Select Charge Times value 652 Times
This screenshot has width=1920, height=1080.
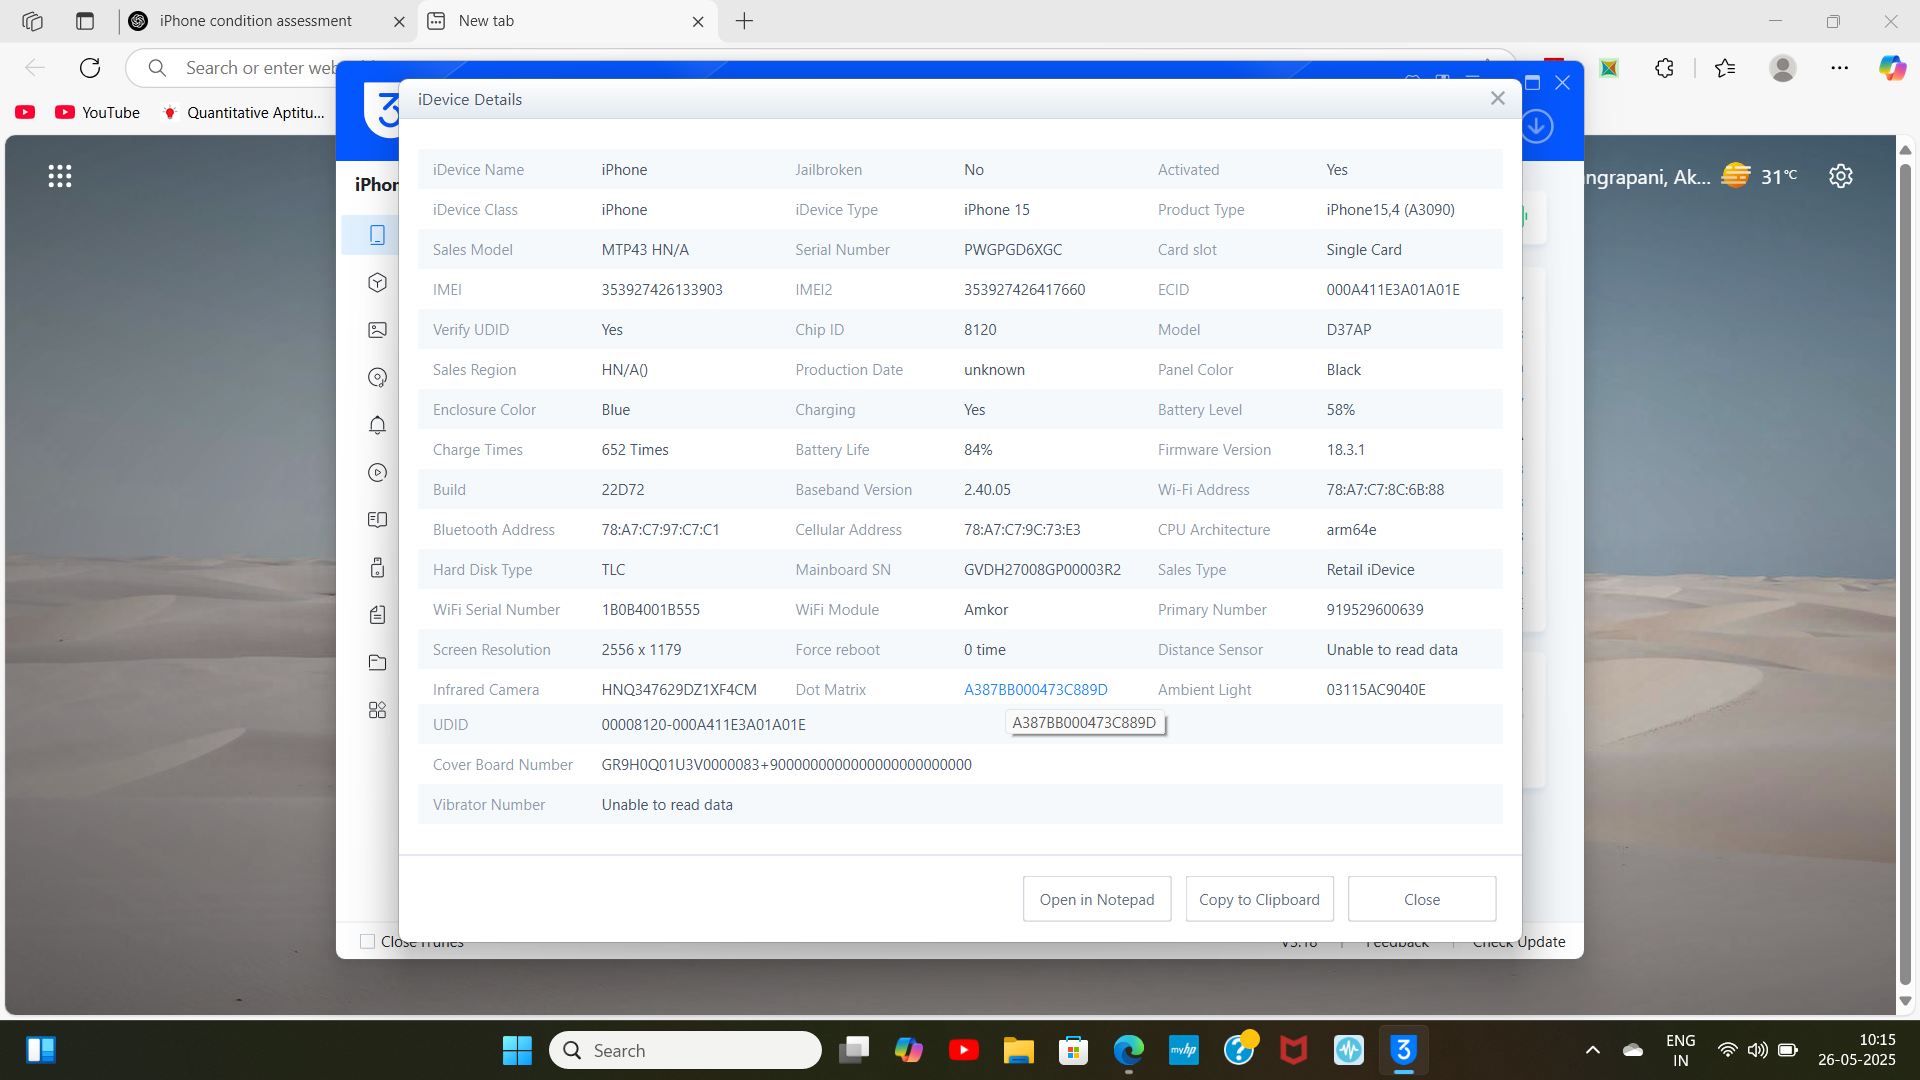tap(635, 450)
